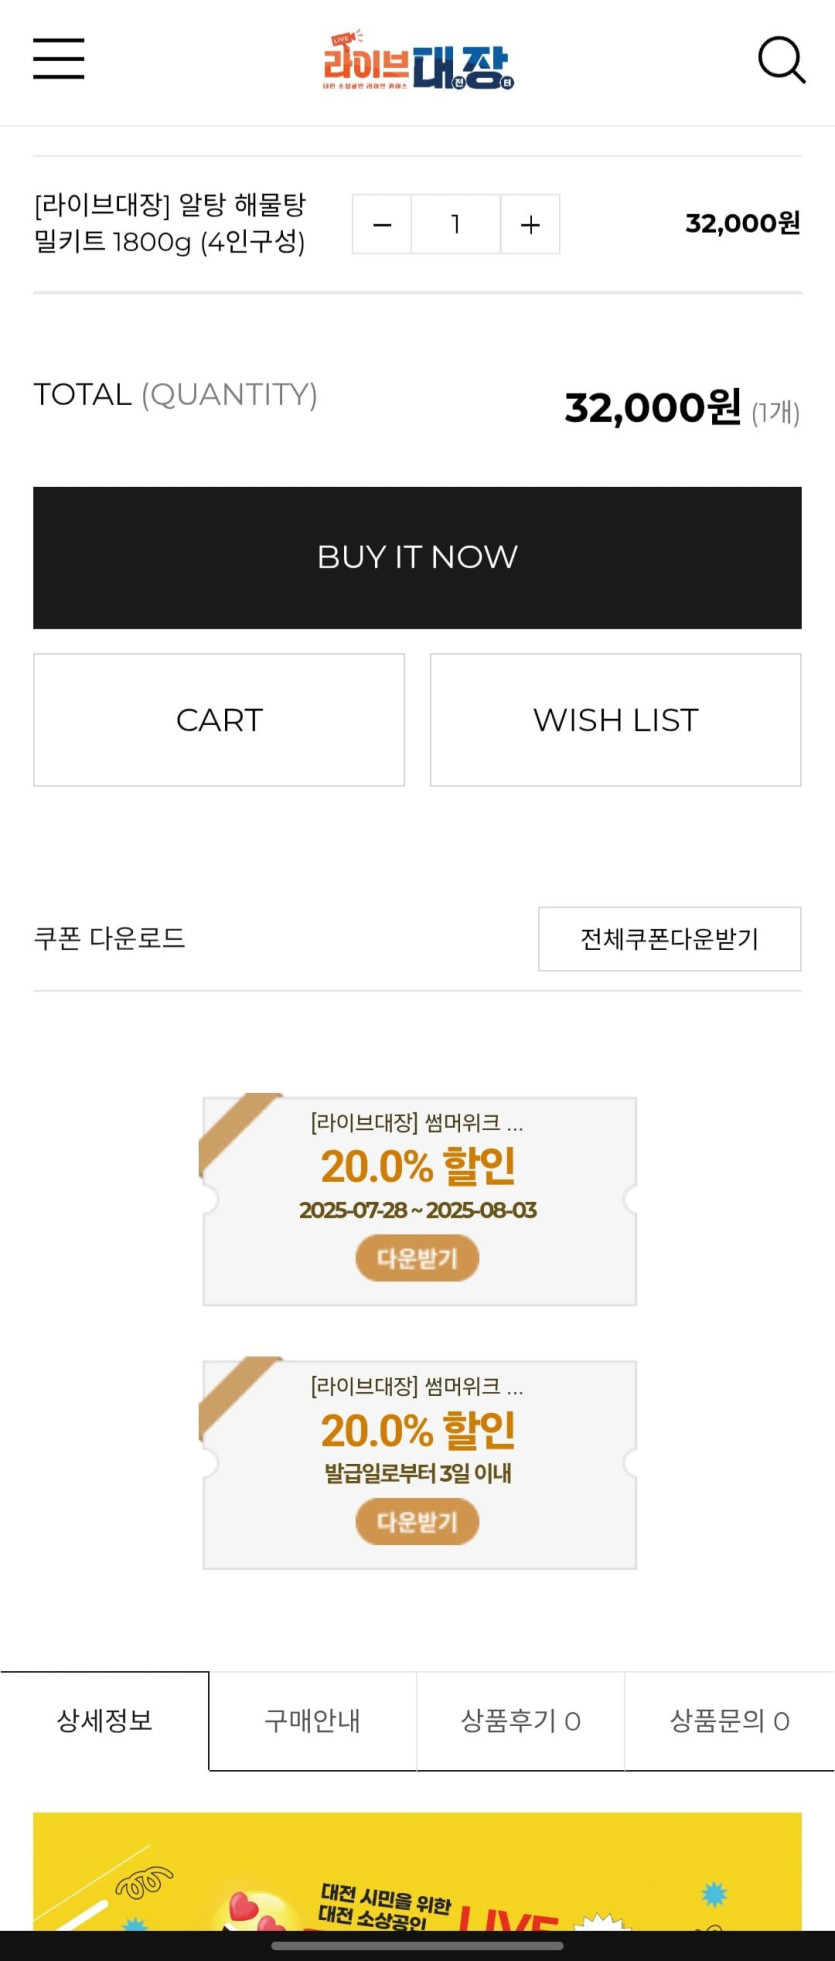
Task: Decrease quantity with minus button
Action: coord(382,225)
